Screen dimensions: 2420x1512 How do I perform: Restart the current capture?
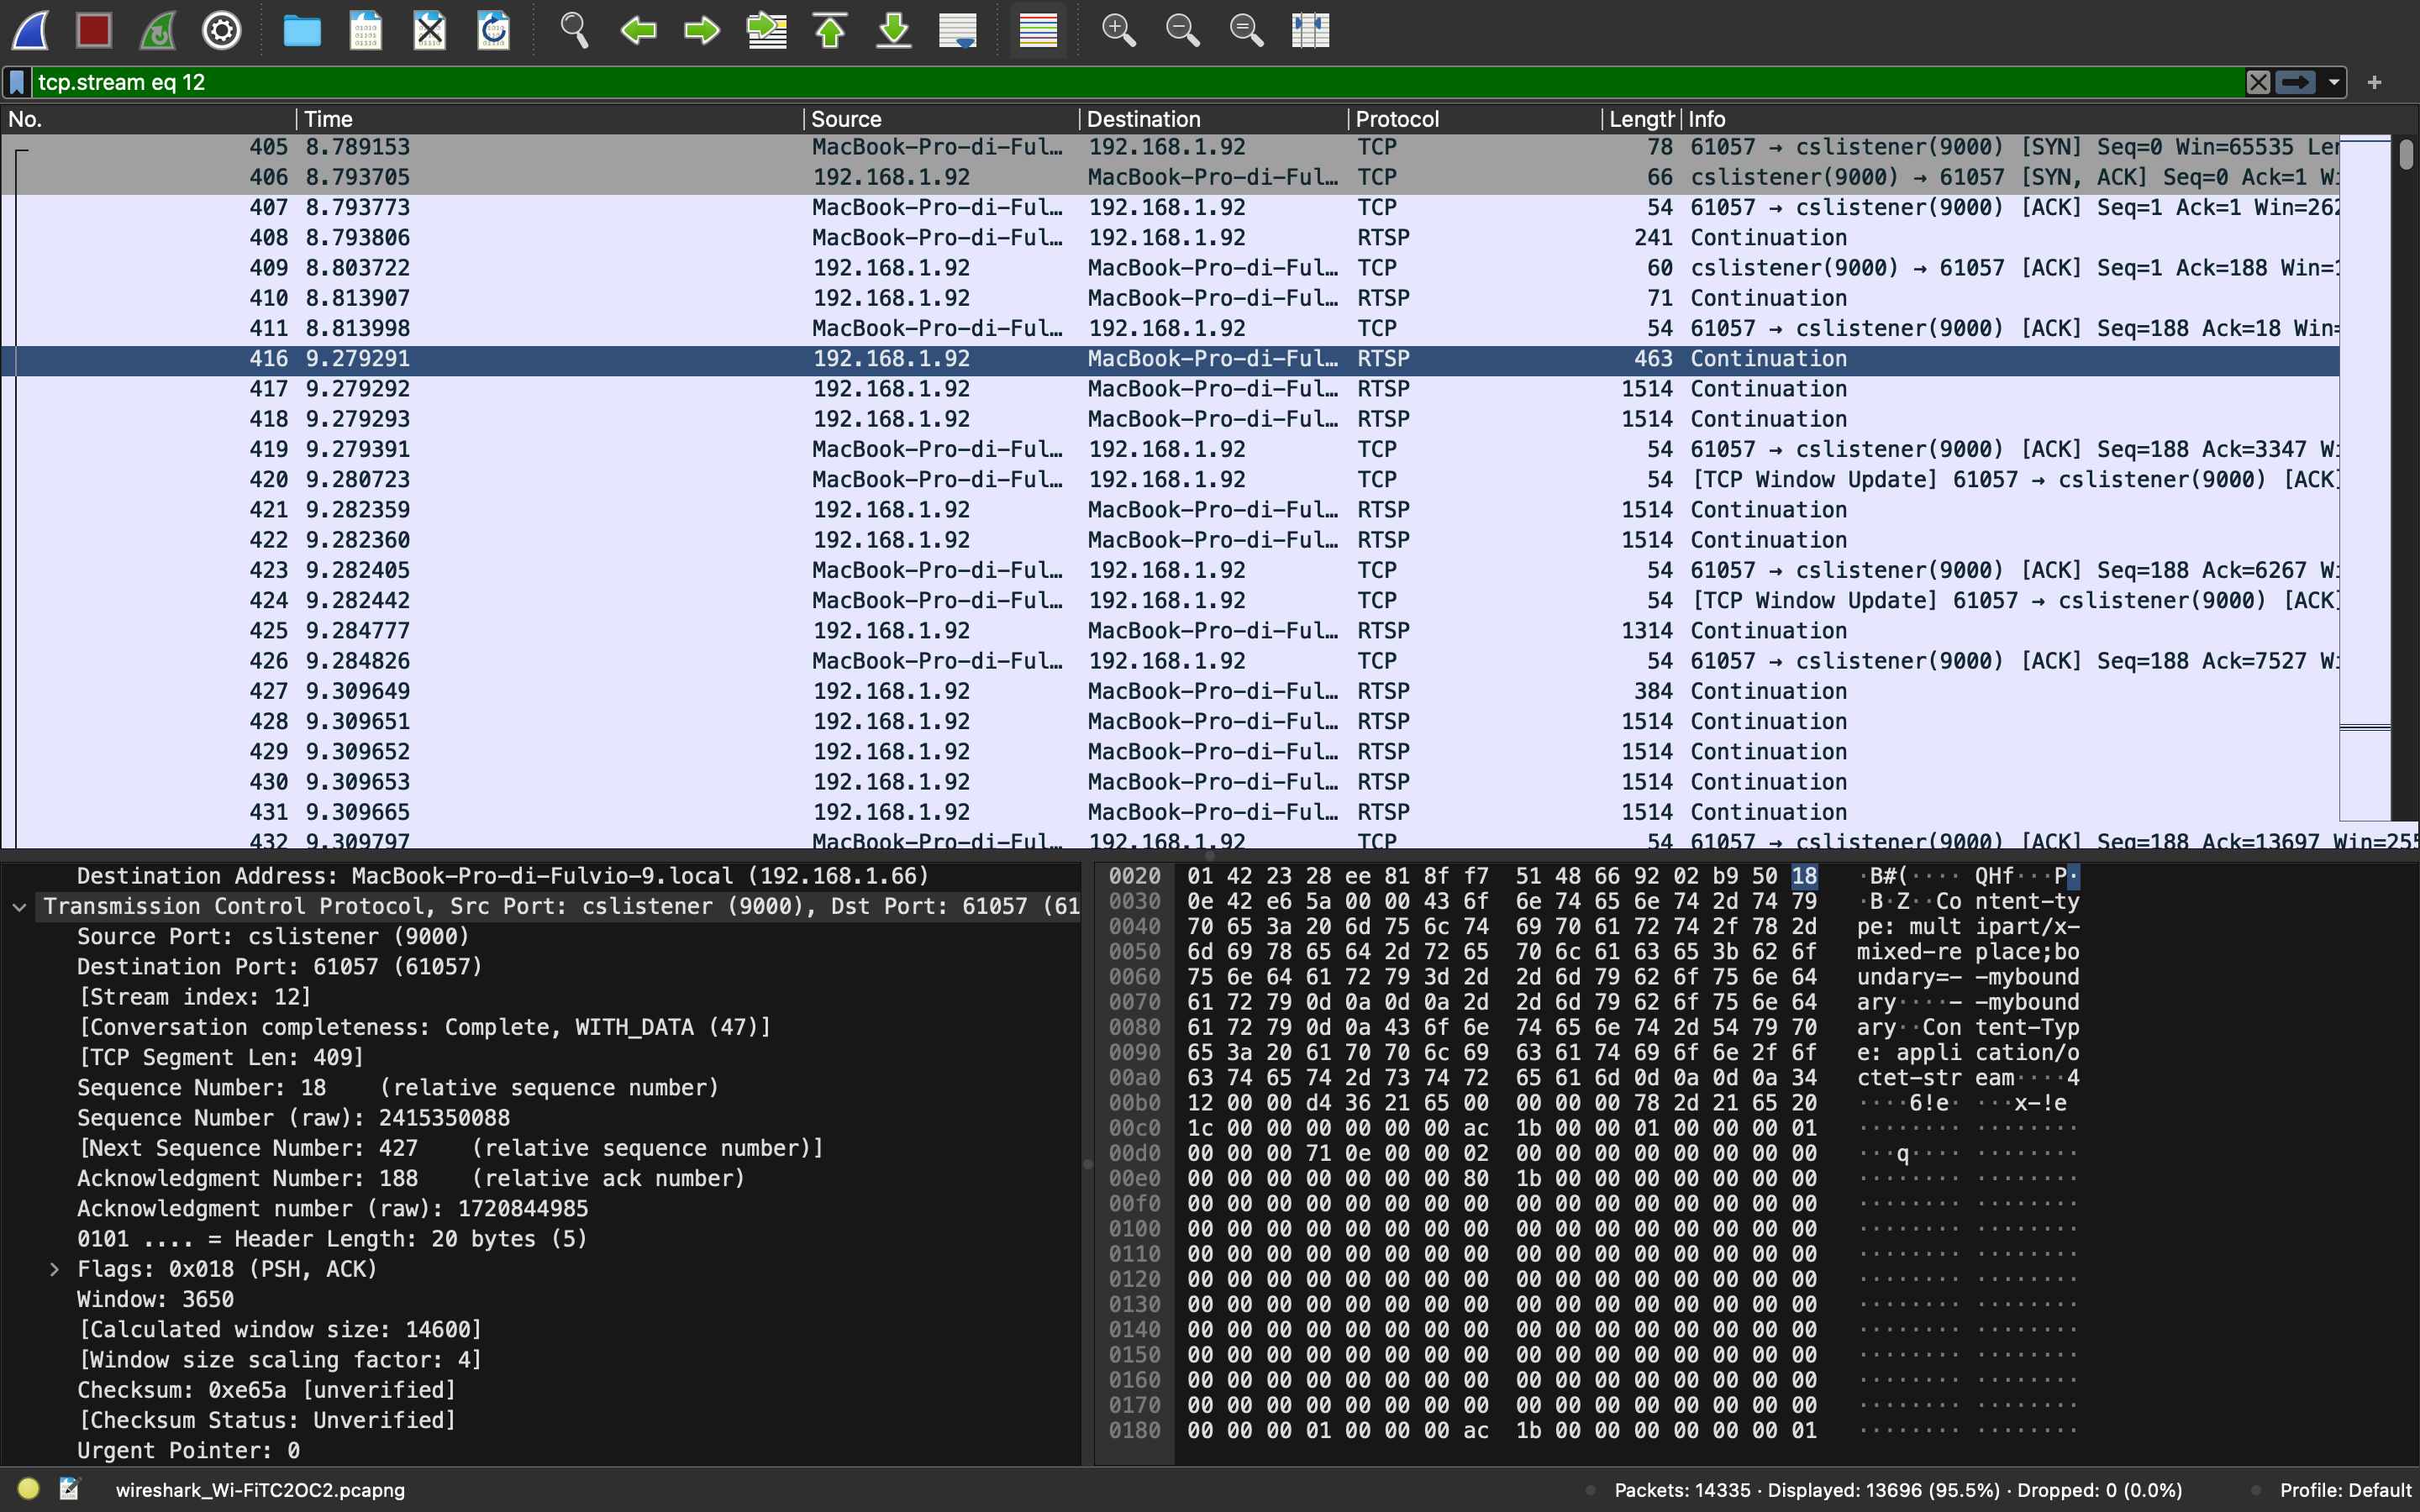tap(158, 30)
